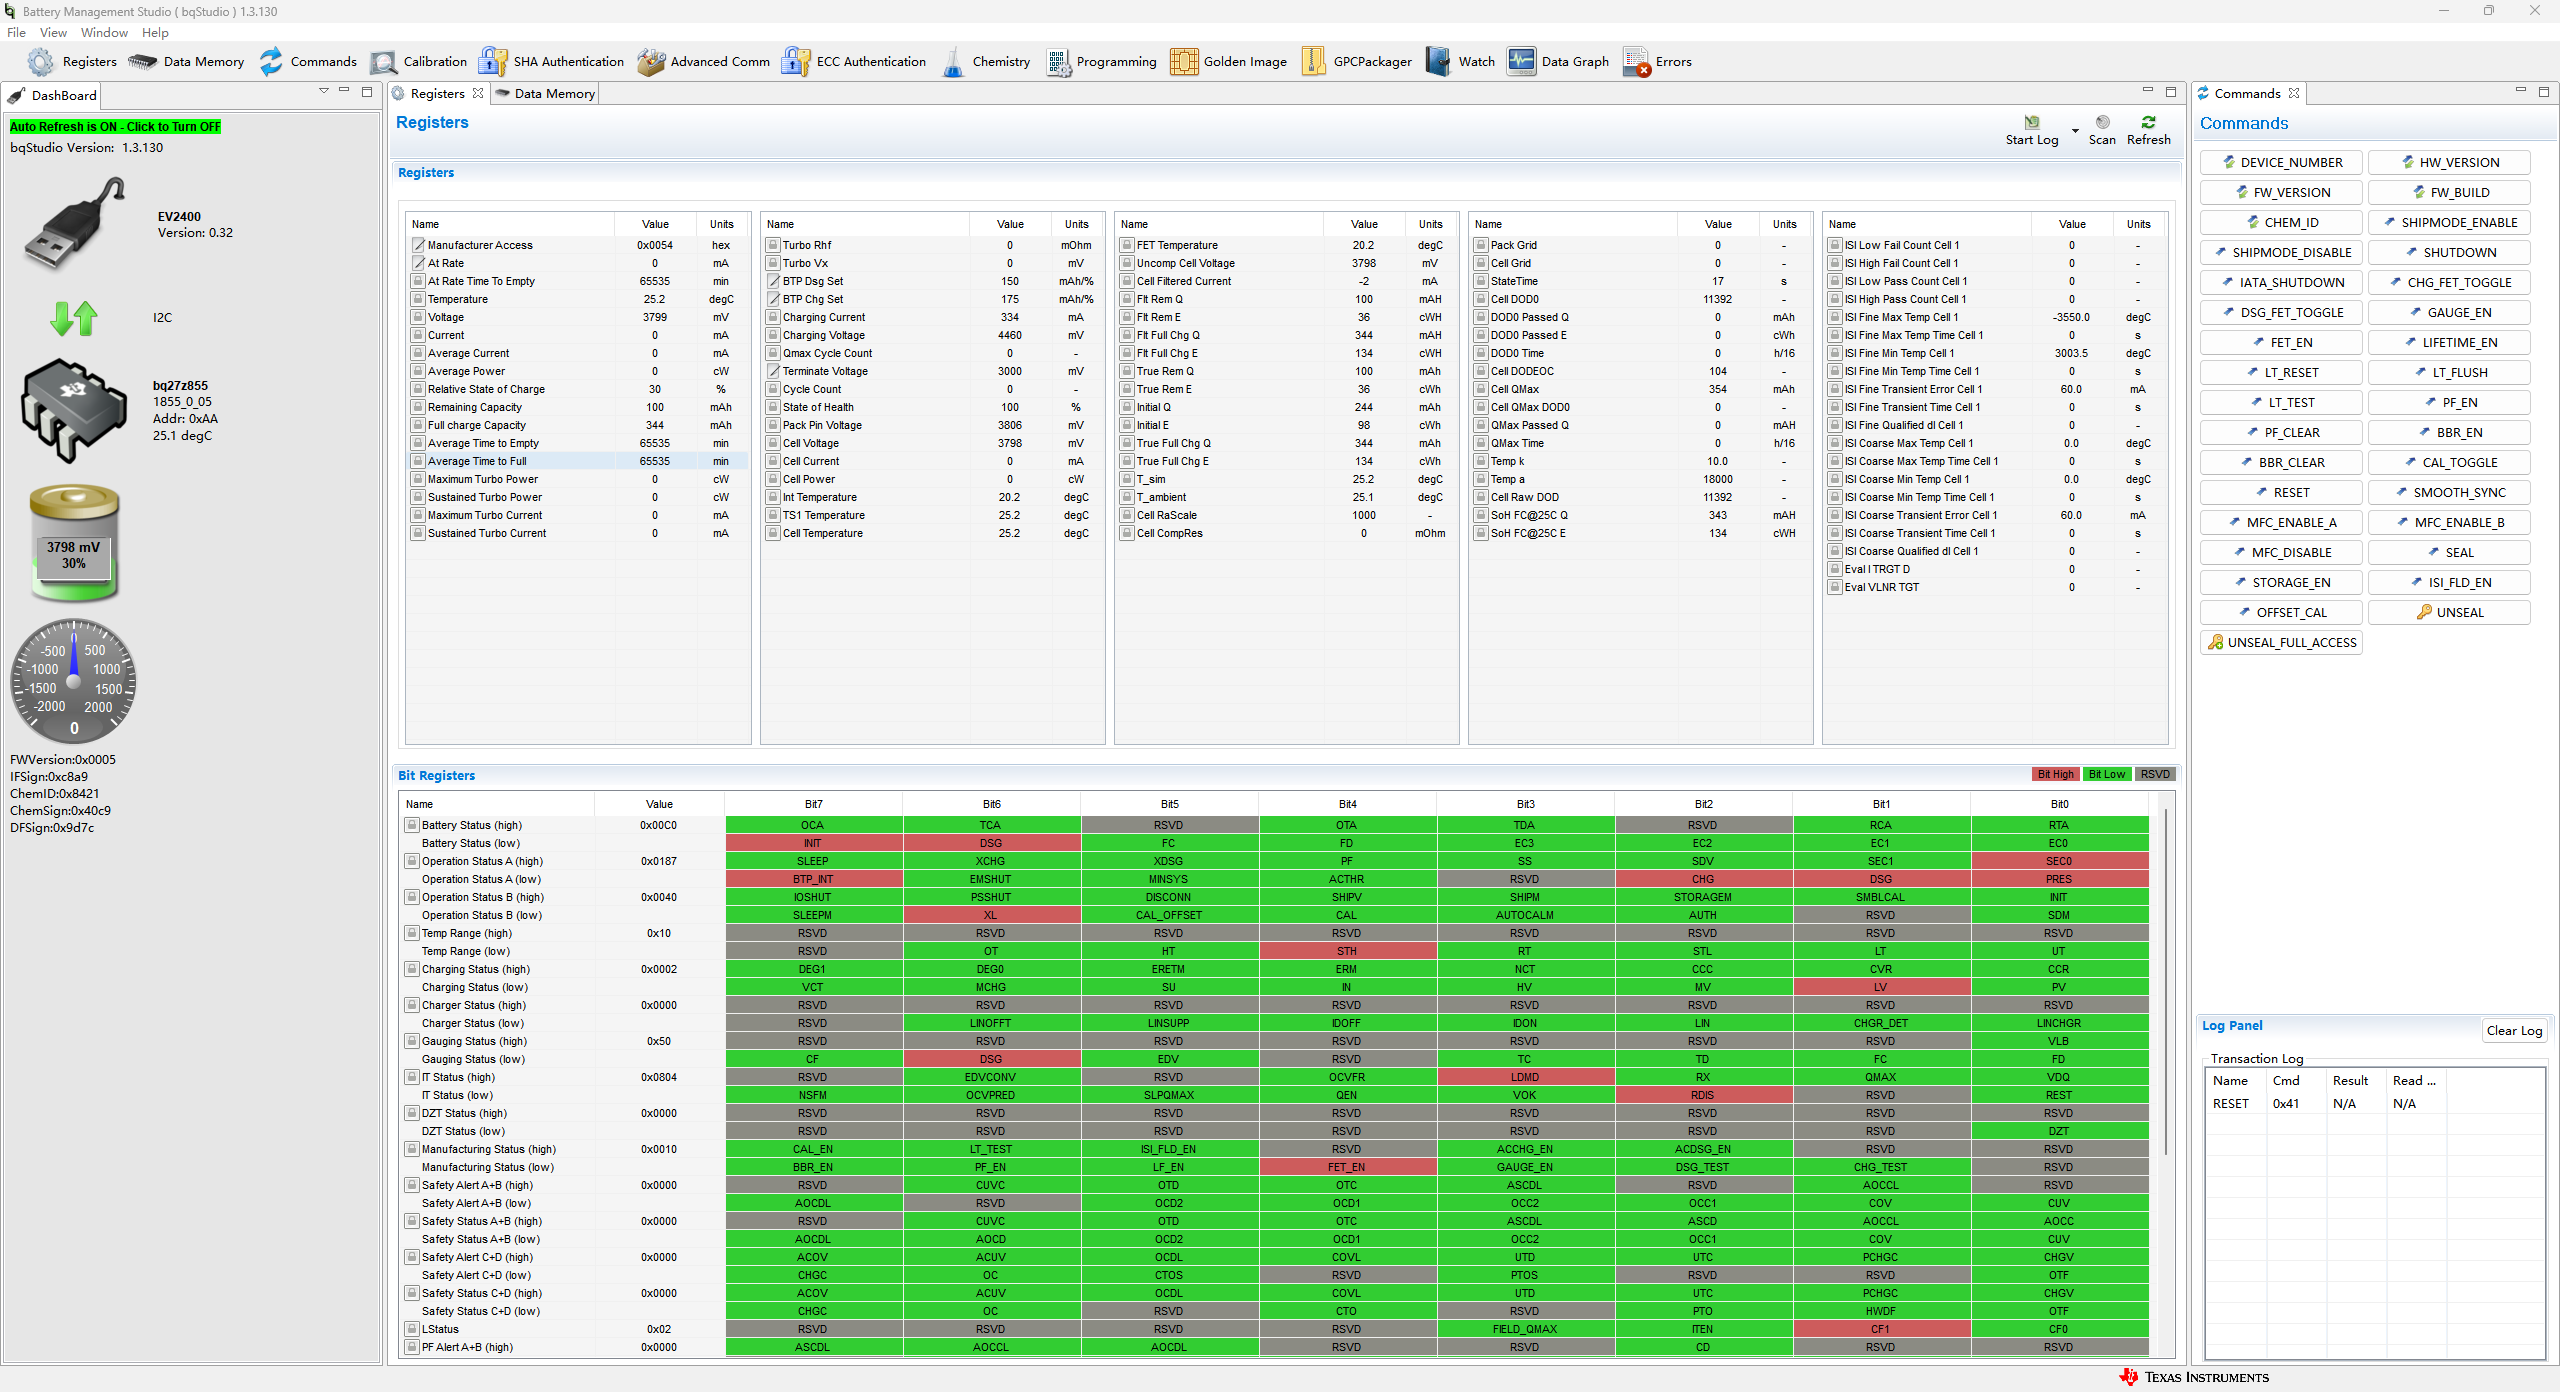Toggle icon beside ISI Low Fail Count Cell 1
This screenshot has height=1392, width=2560.
click(1835, 245)
